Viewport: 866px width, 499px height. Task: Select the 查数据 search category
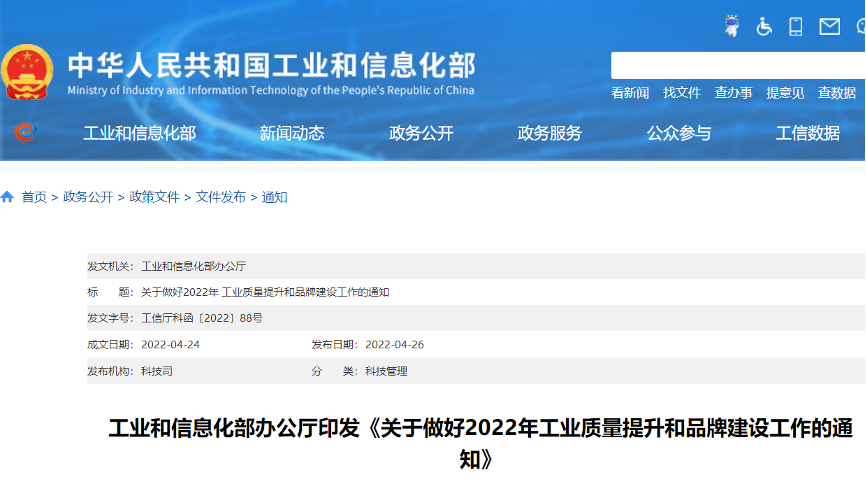coord(837,93)
